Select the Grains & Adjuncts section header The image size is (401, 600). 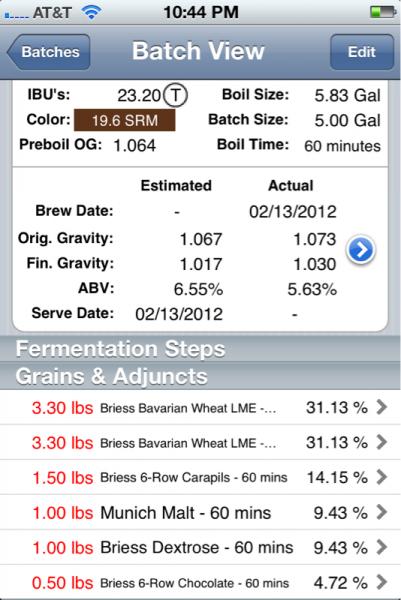pos(200,376)
